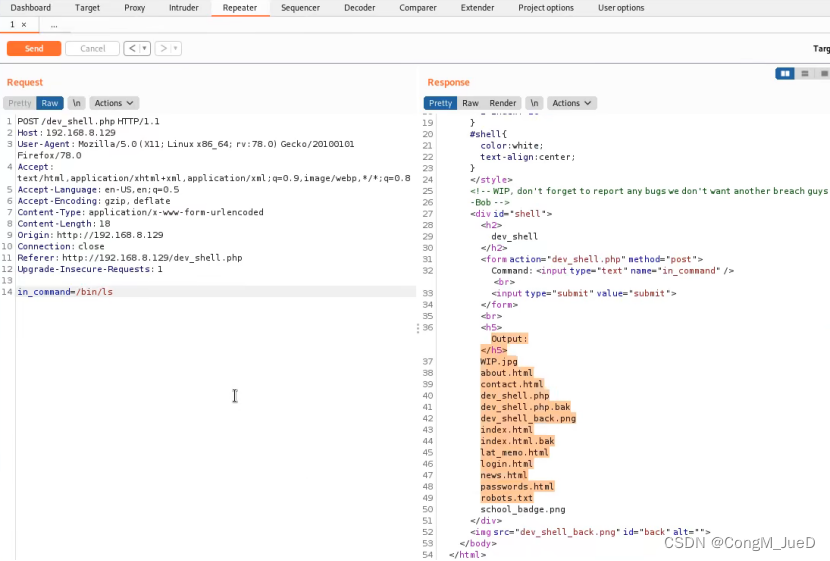Screen dimensions: 830x561
Task: Click the in_command=/bin/ls request body line
Action: point(65,292)
